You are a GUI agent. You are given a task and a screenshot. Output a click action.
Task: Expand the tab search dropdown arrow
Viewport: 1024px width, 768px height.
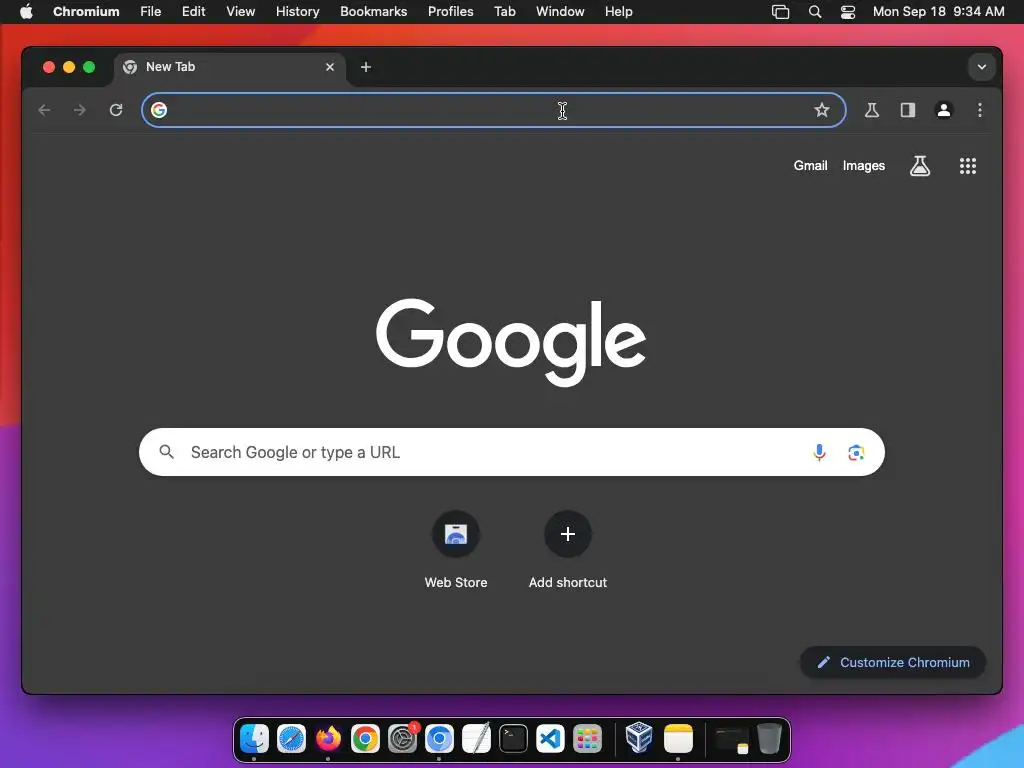[982, 67]
